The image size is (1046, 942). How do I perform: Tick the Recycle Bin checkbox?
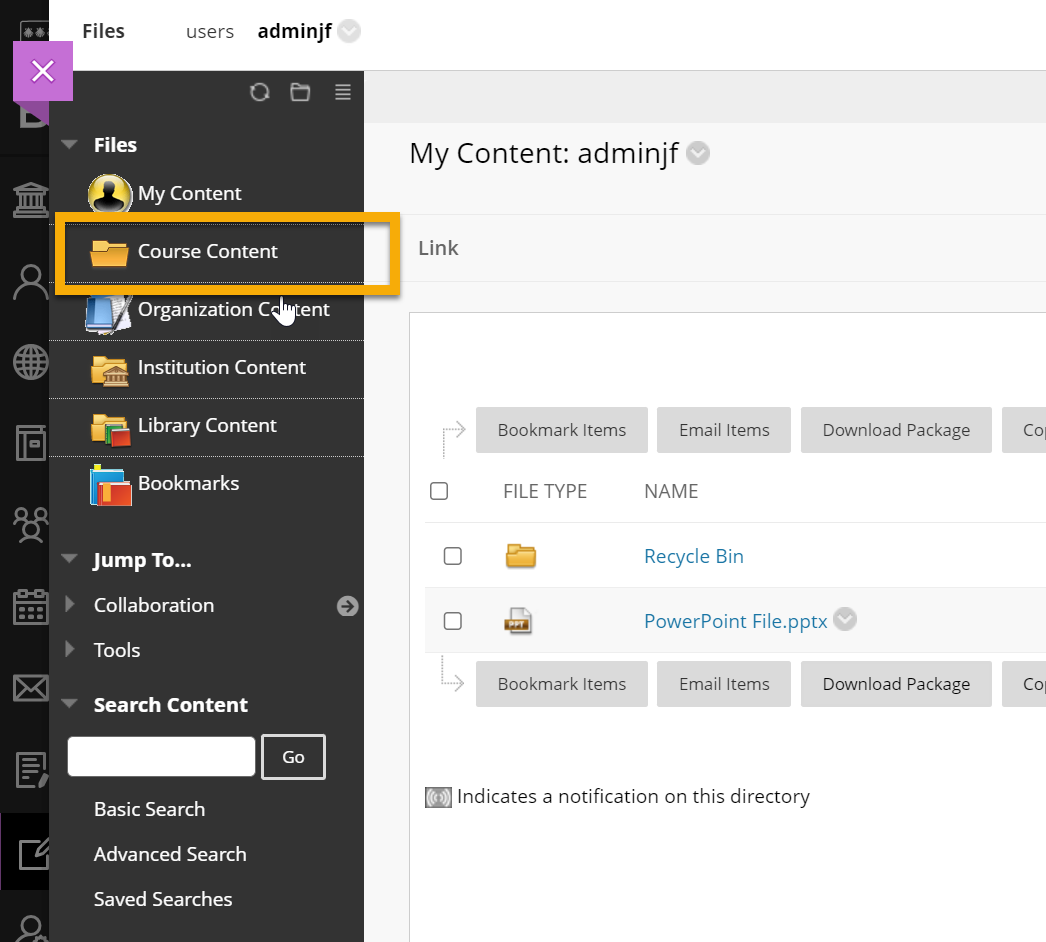453,556
